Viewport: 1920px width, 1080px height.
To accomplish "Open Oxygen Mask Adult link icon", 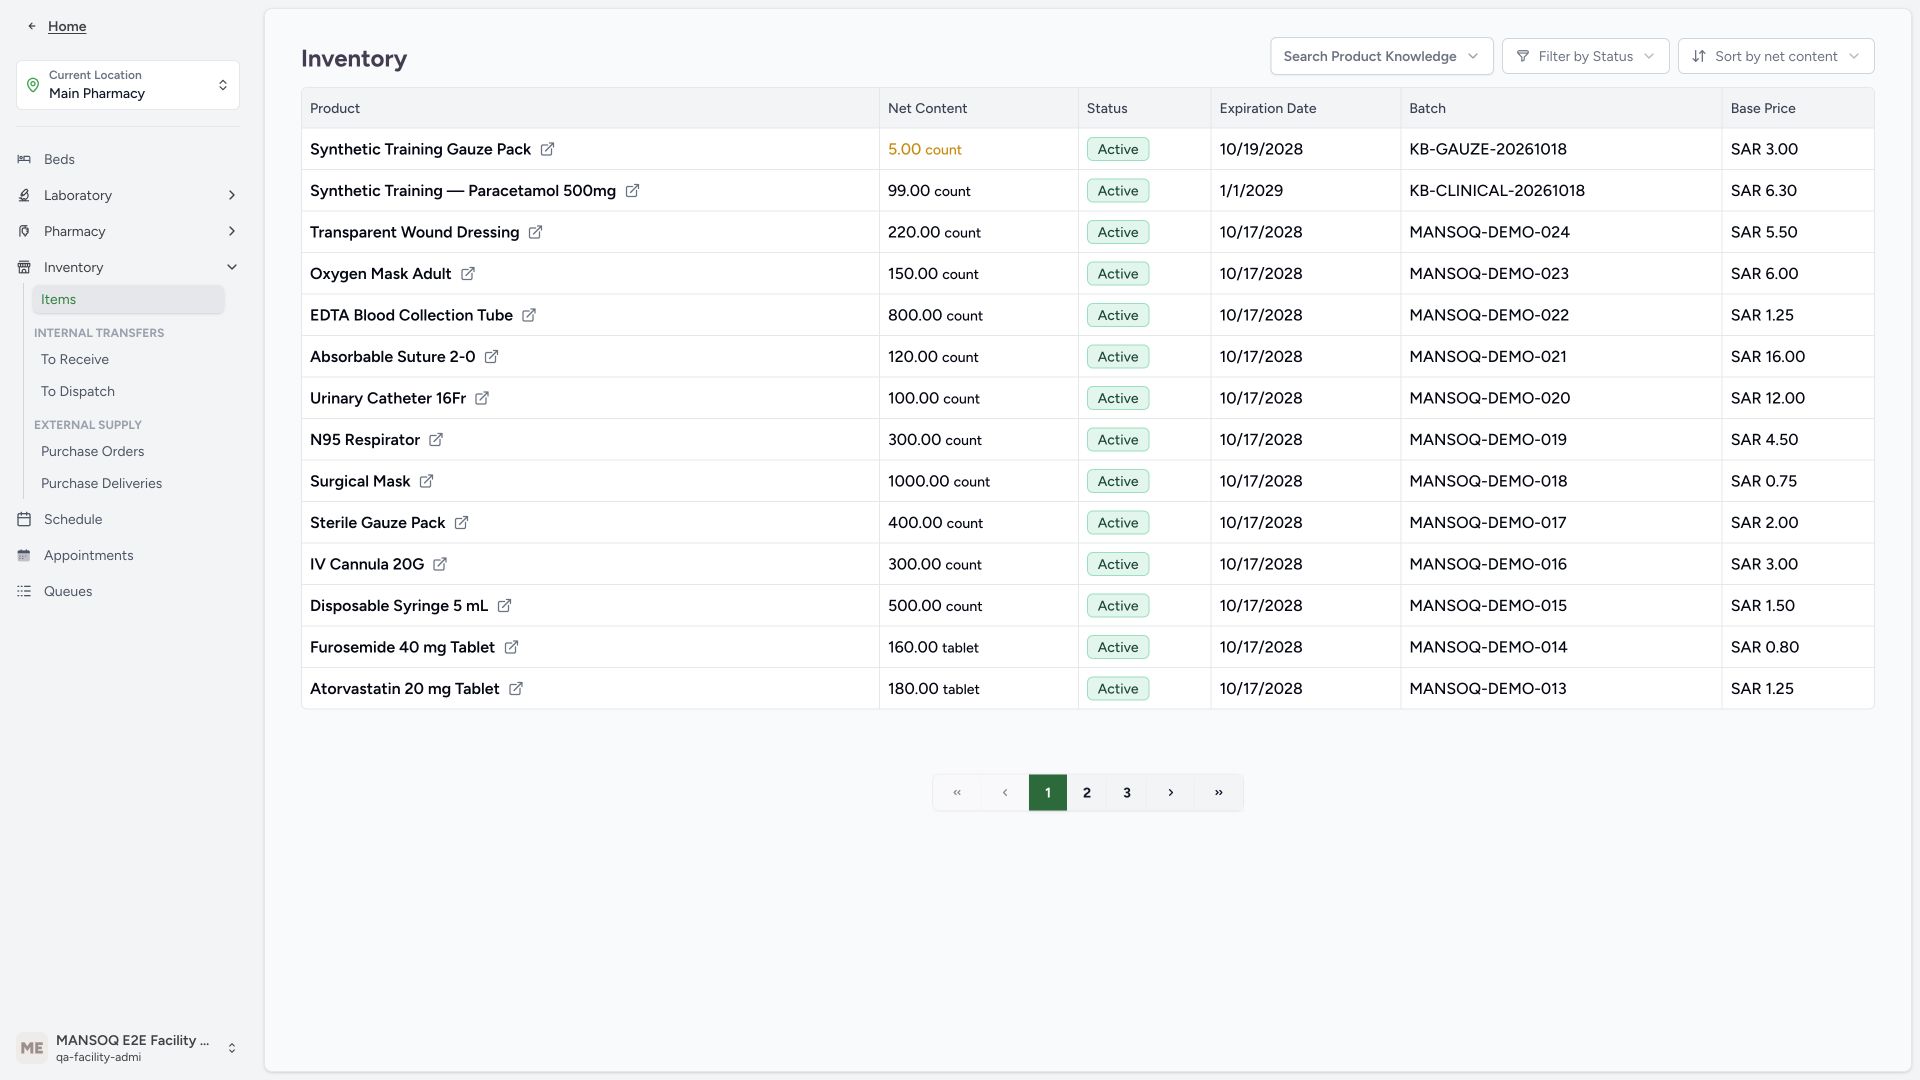I will (467, 274).
